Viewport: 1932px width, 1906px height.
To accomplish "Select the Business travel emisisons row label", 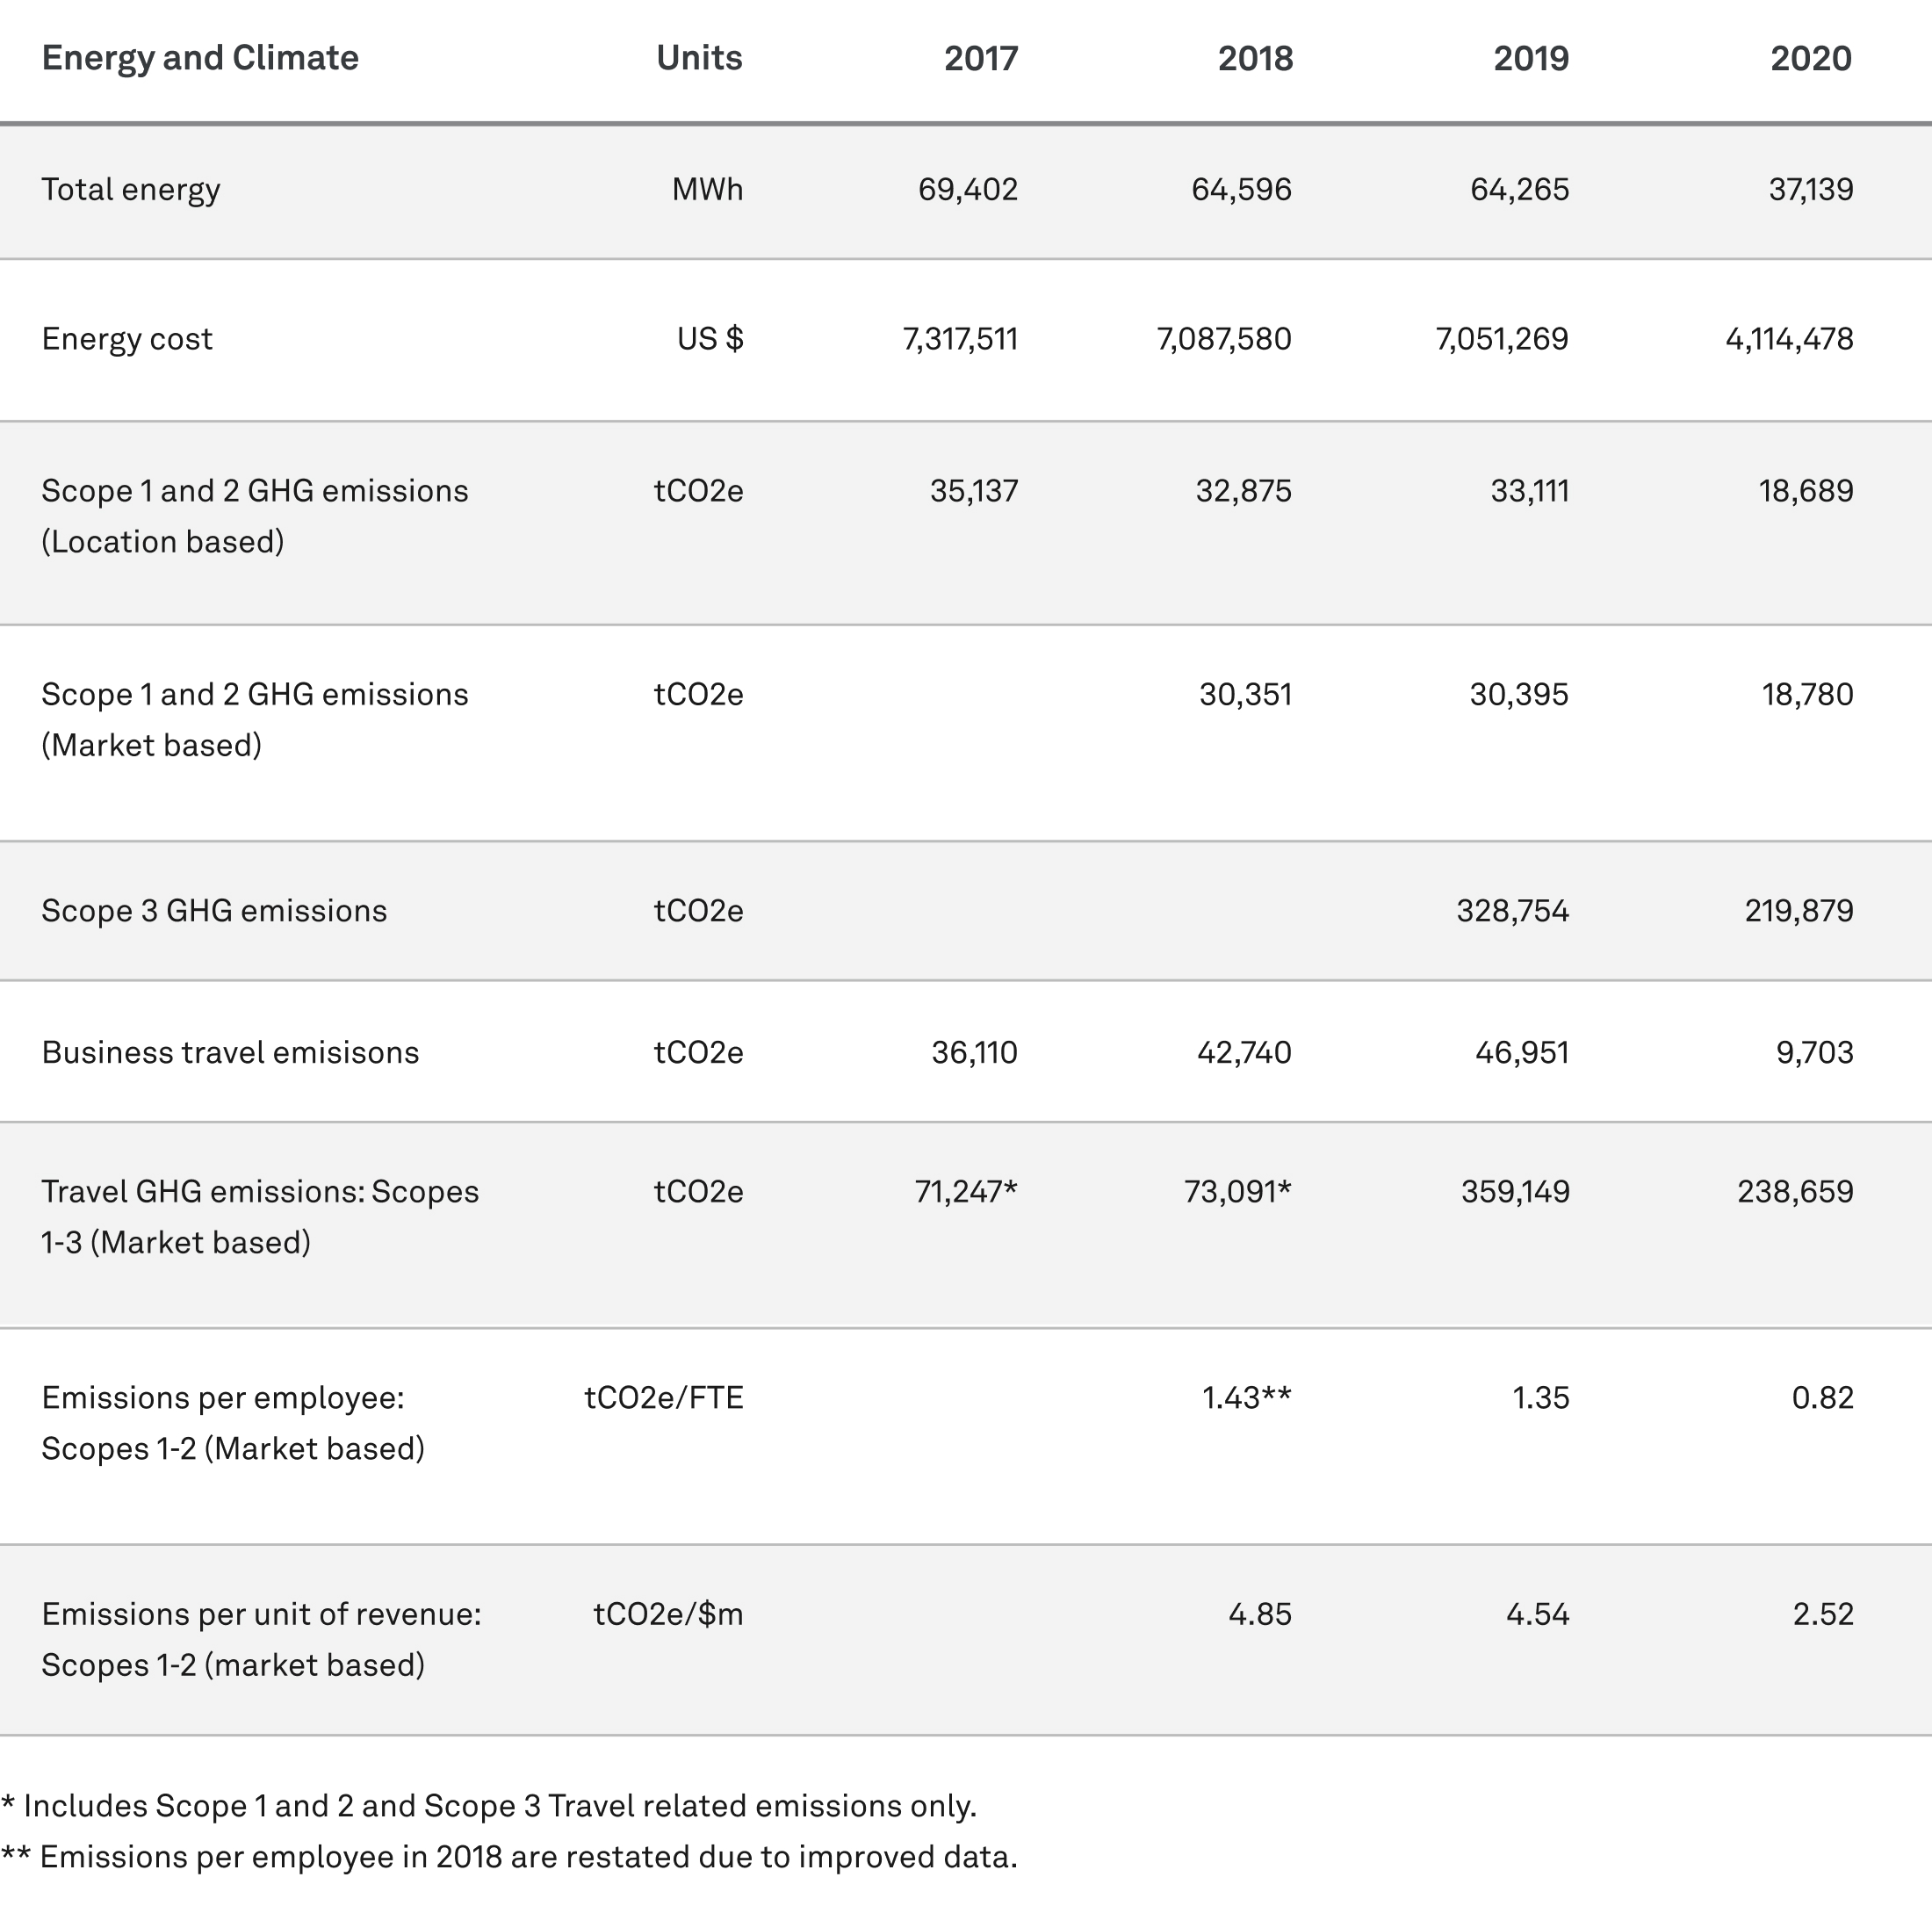I will tap(230, 1052).
